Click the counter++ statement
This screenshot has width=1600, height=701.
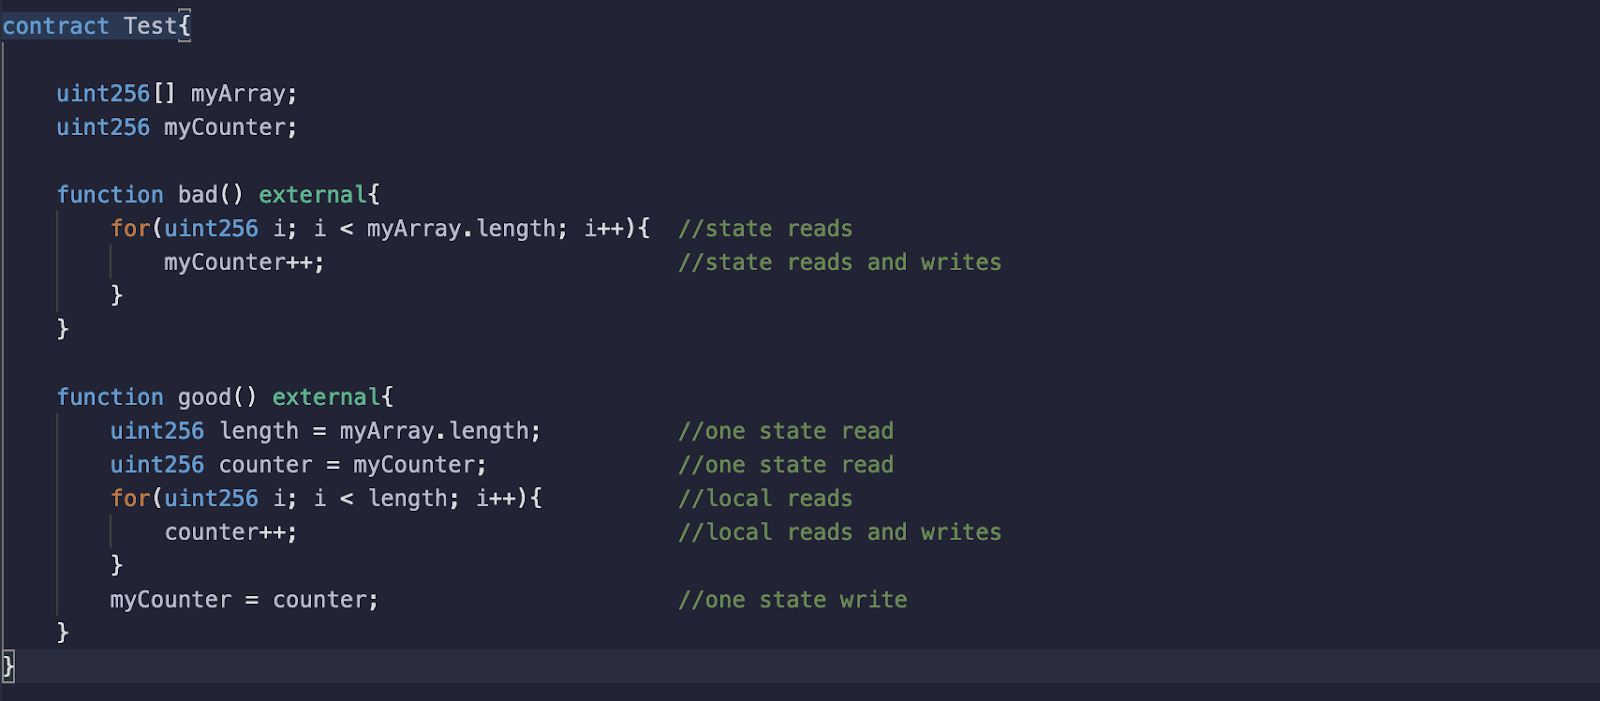point(230,533)
